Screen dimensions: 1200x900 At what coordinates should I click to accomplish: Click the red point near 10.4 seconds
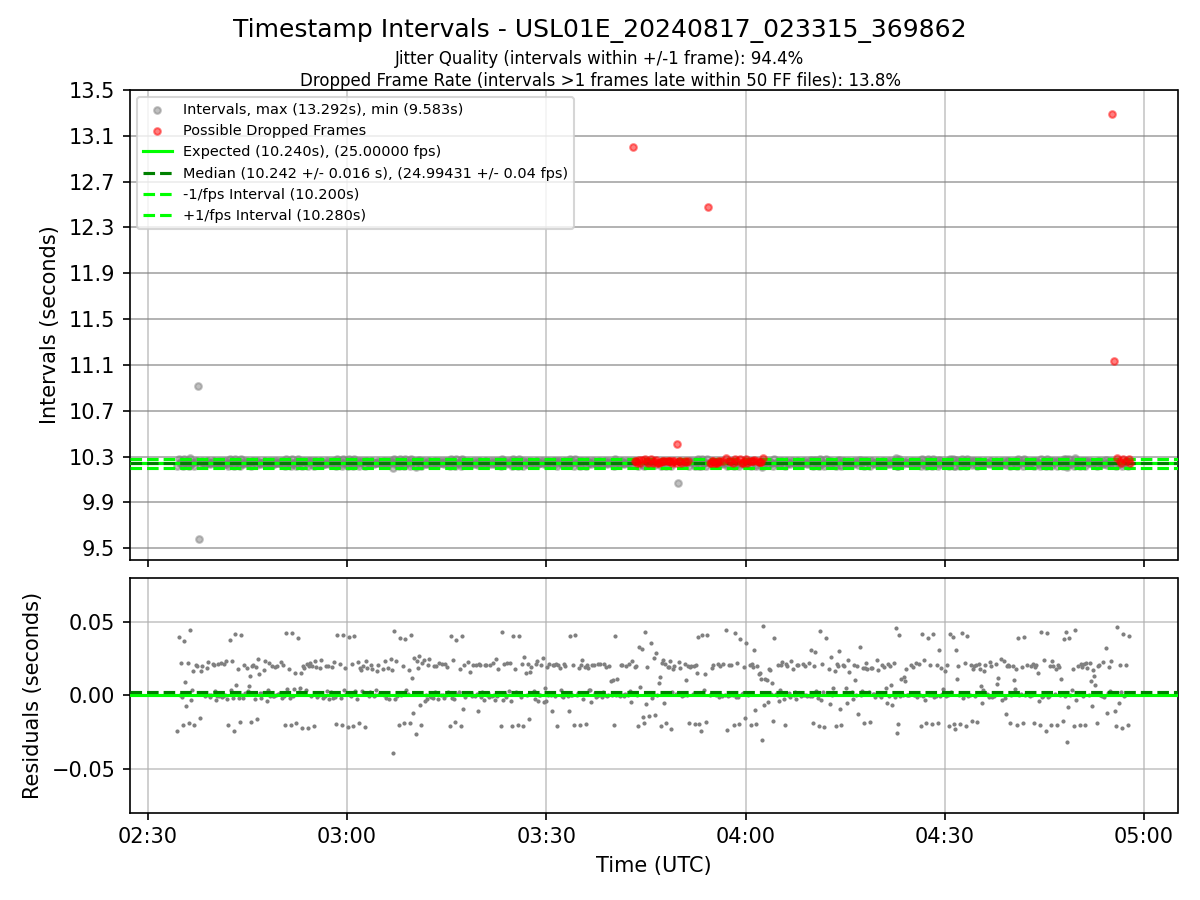click(x=677, y=444)
